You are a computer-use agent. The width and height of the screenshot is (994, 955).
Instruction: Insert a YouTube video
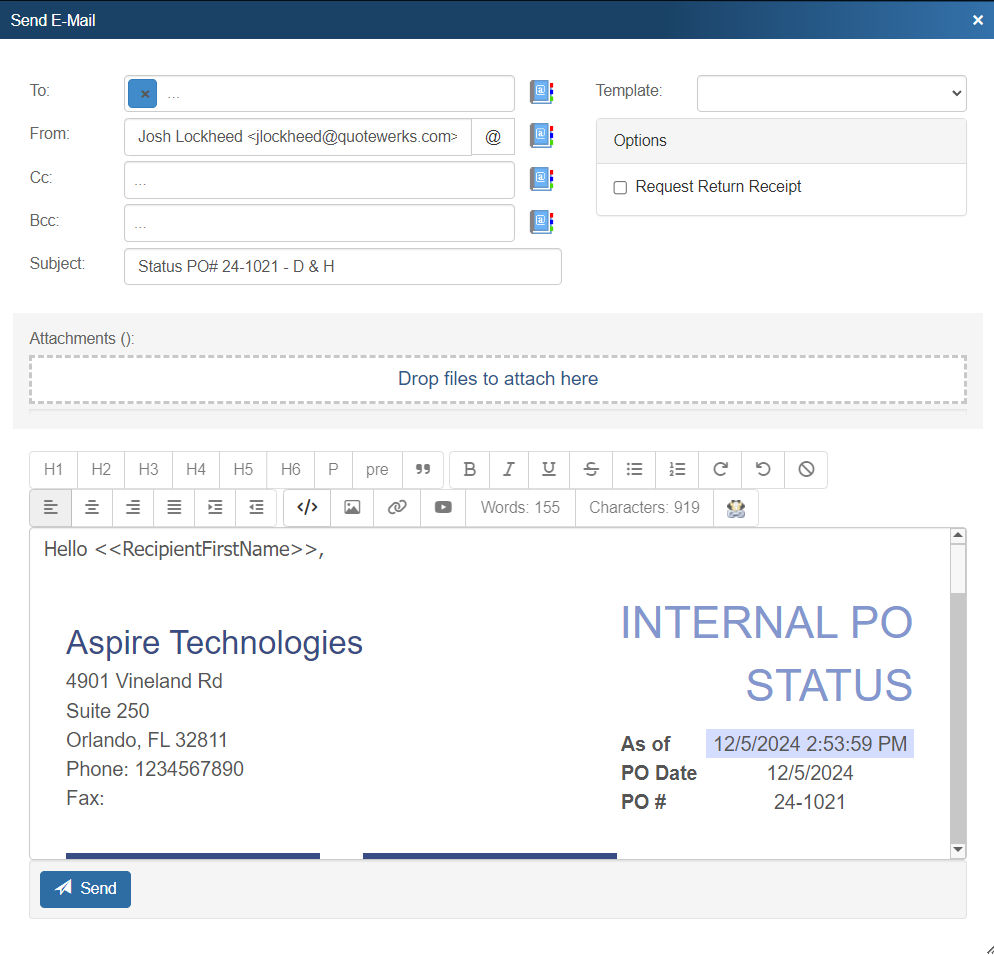[443, 507]
